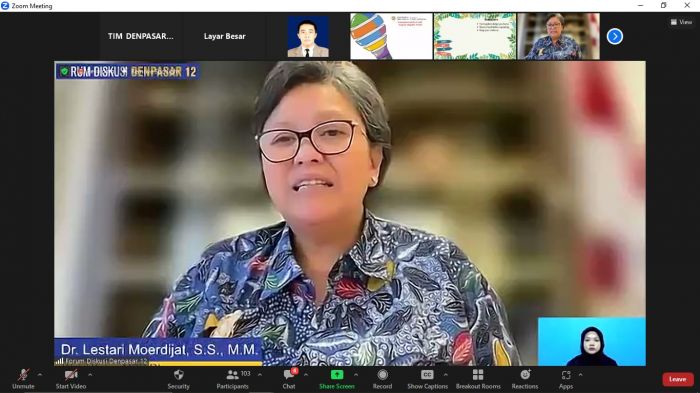Expand arrow next to Apps
The image size is (700, 393).
tap(580, 375)
